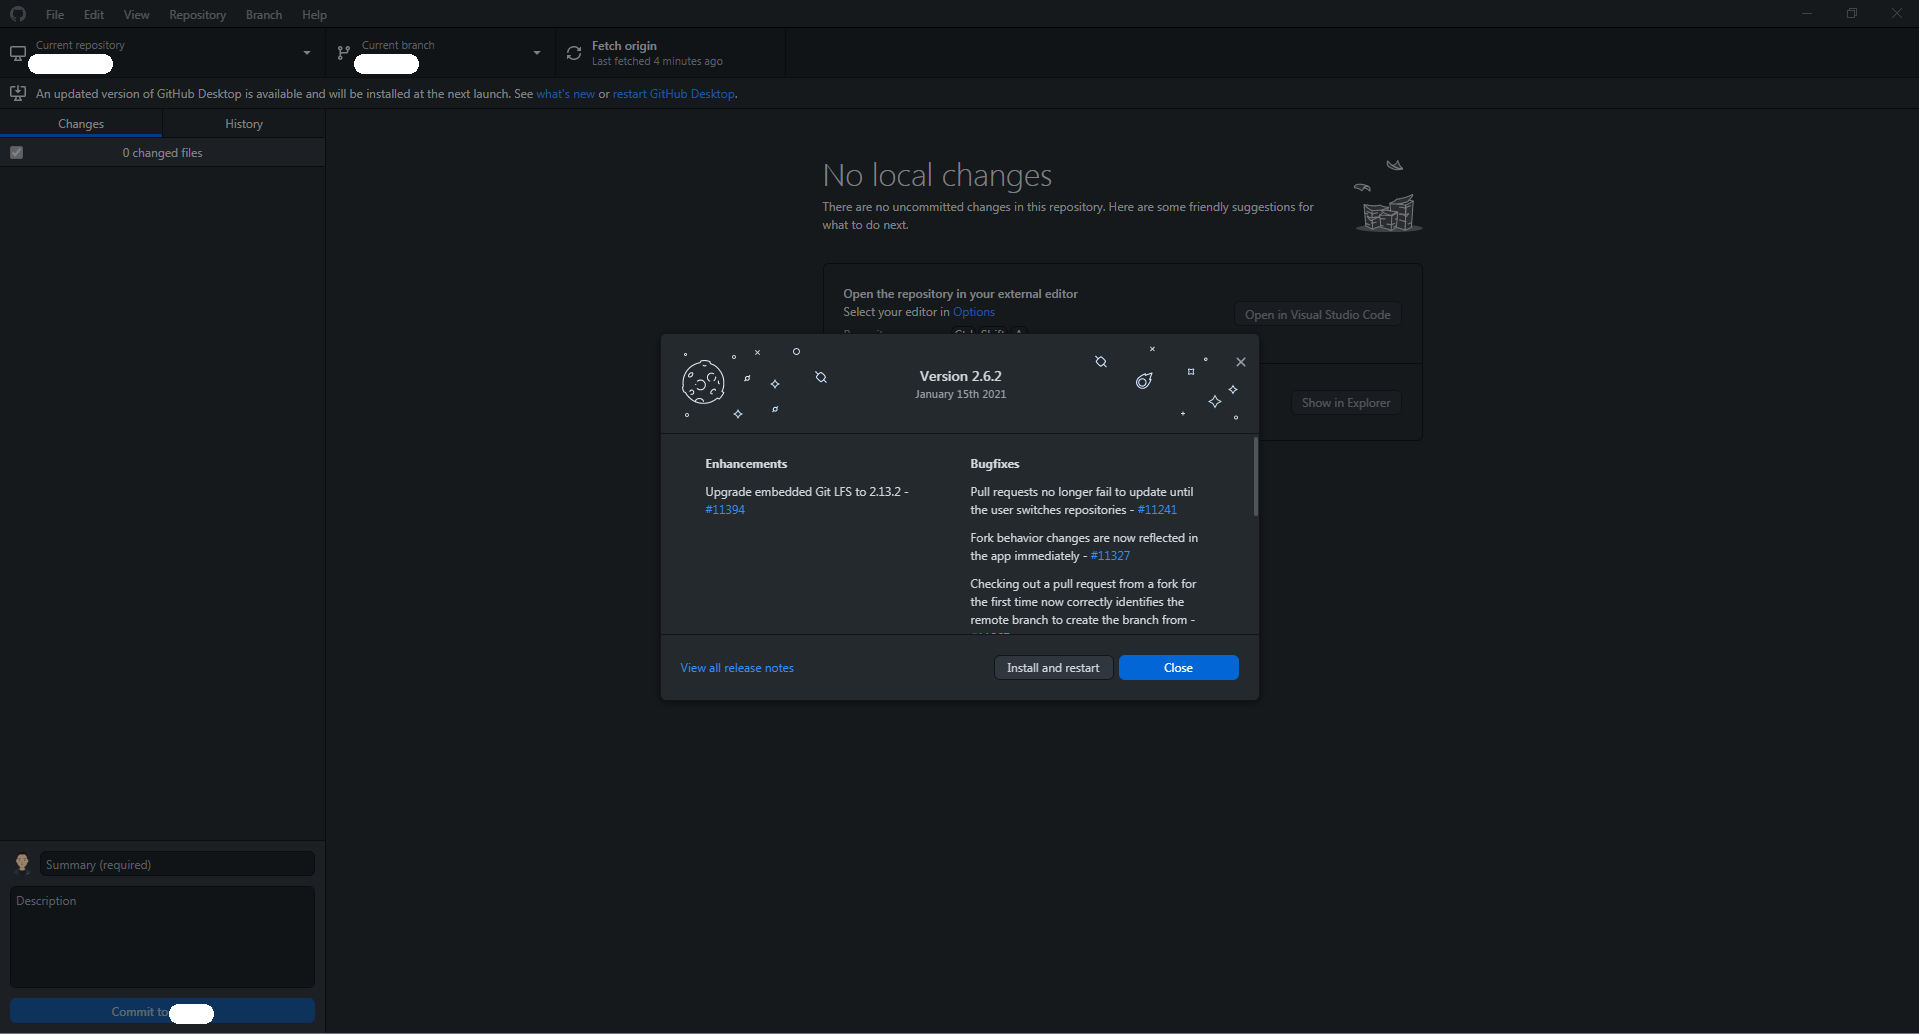Open issue link #11327
The image size is (1919, 1034).
point(1110,556)
